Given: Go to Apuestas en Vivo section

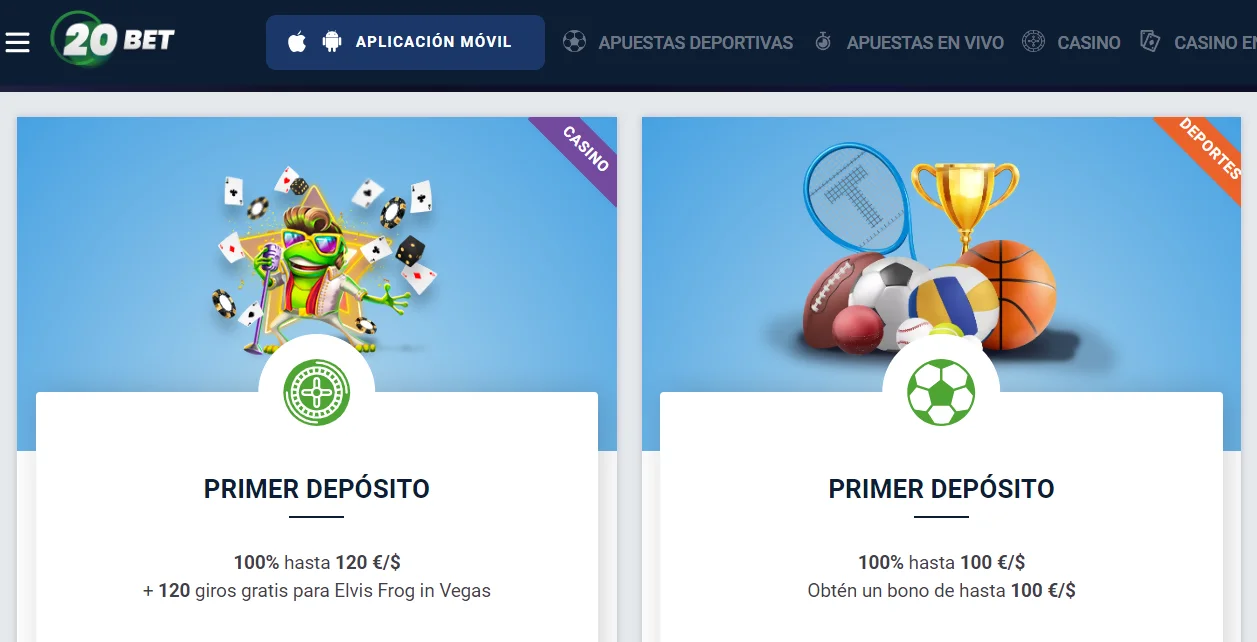Looking at the screenshot, I should (x=925, y=43).
